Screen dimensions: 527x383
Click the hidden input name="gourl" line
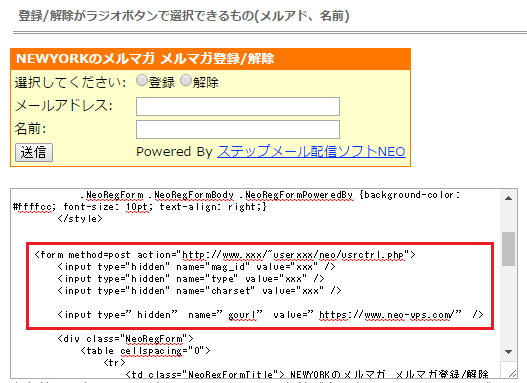(x=270, y=315)
